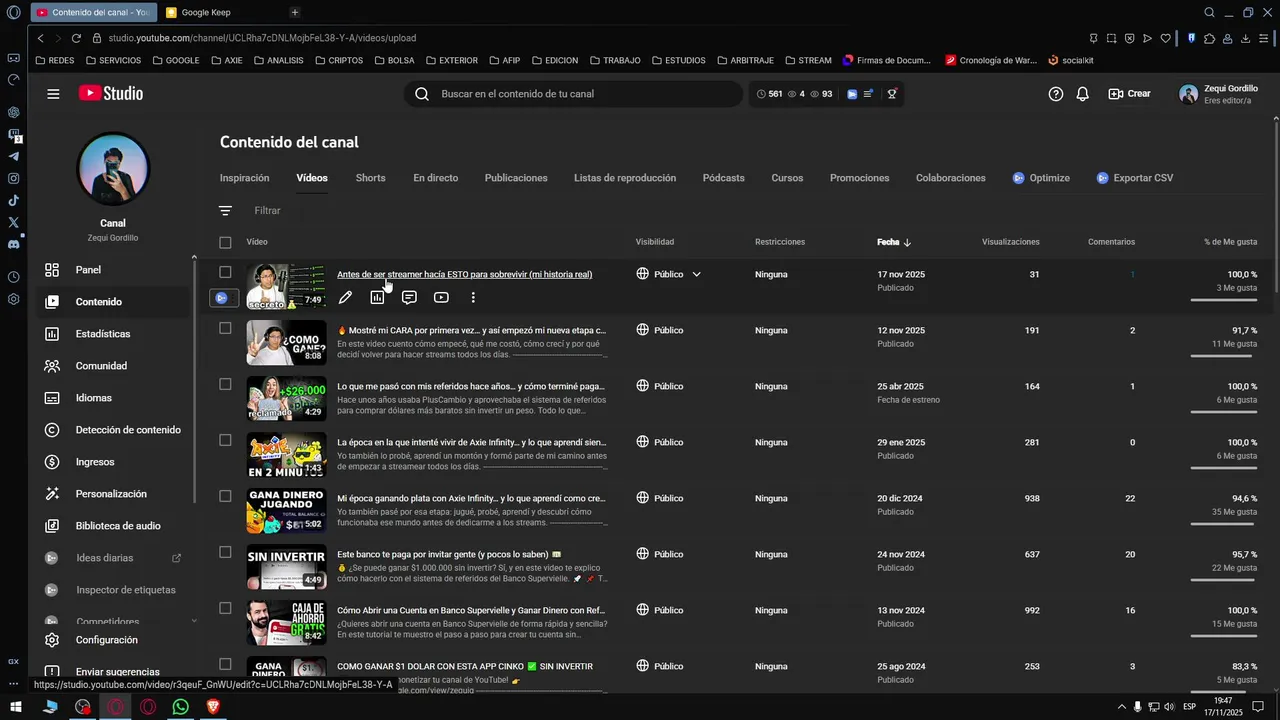This screenshot has height=720, width=1280.
Task: Click the Optimize button
Action: [x=1041, y=178]
